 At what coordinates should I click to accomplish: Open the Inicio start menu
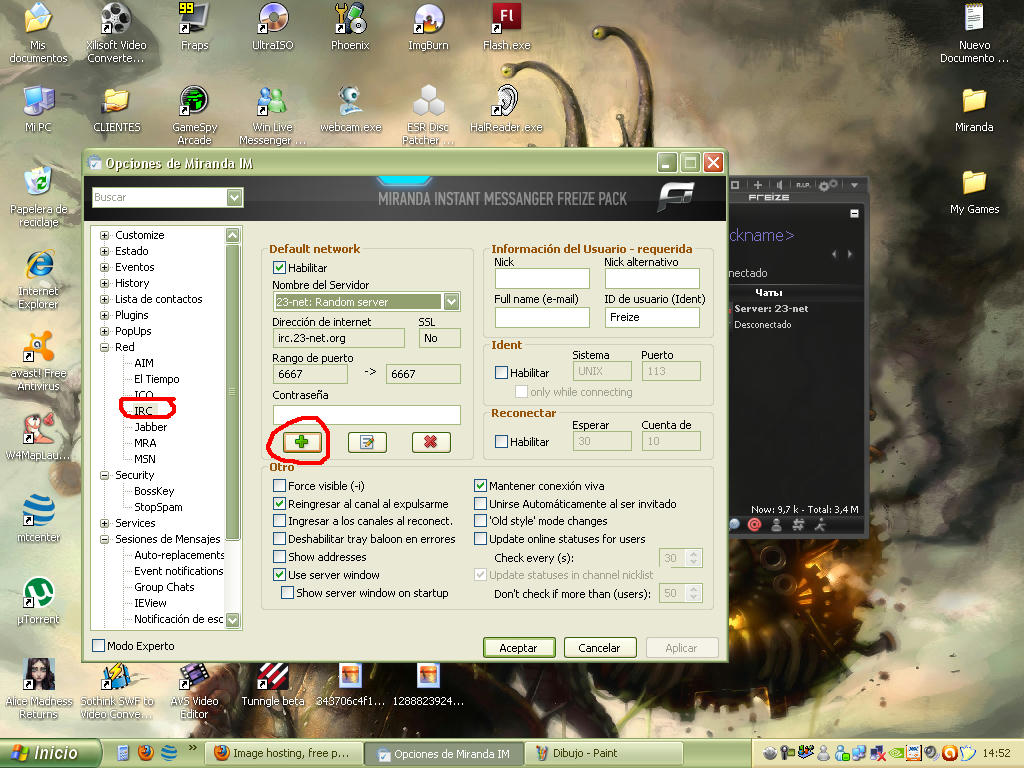pyautogui.click(x=51, y=753)
